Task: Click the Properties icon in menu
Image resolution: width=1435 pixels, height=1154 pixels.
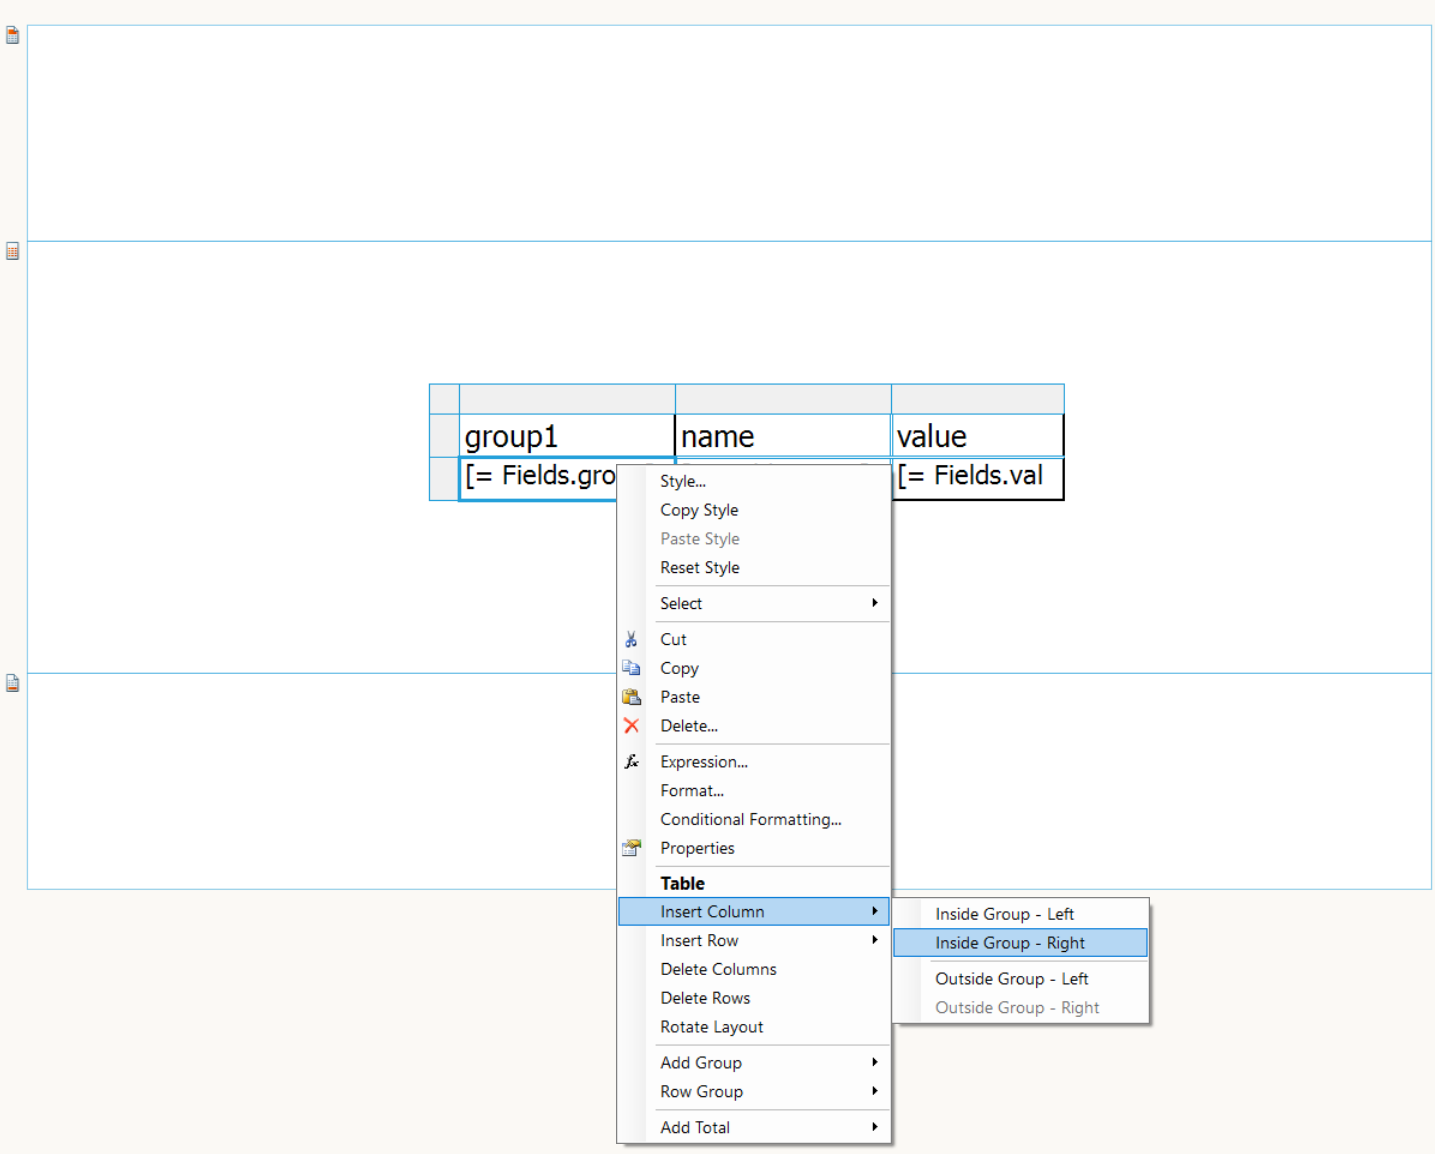Action: tap(631, 848)
